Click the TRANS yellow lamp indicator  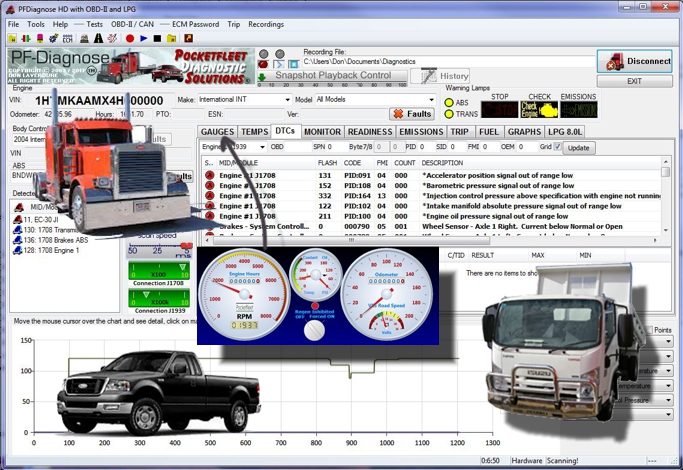[x=449, y=114]
